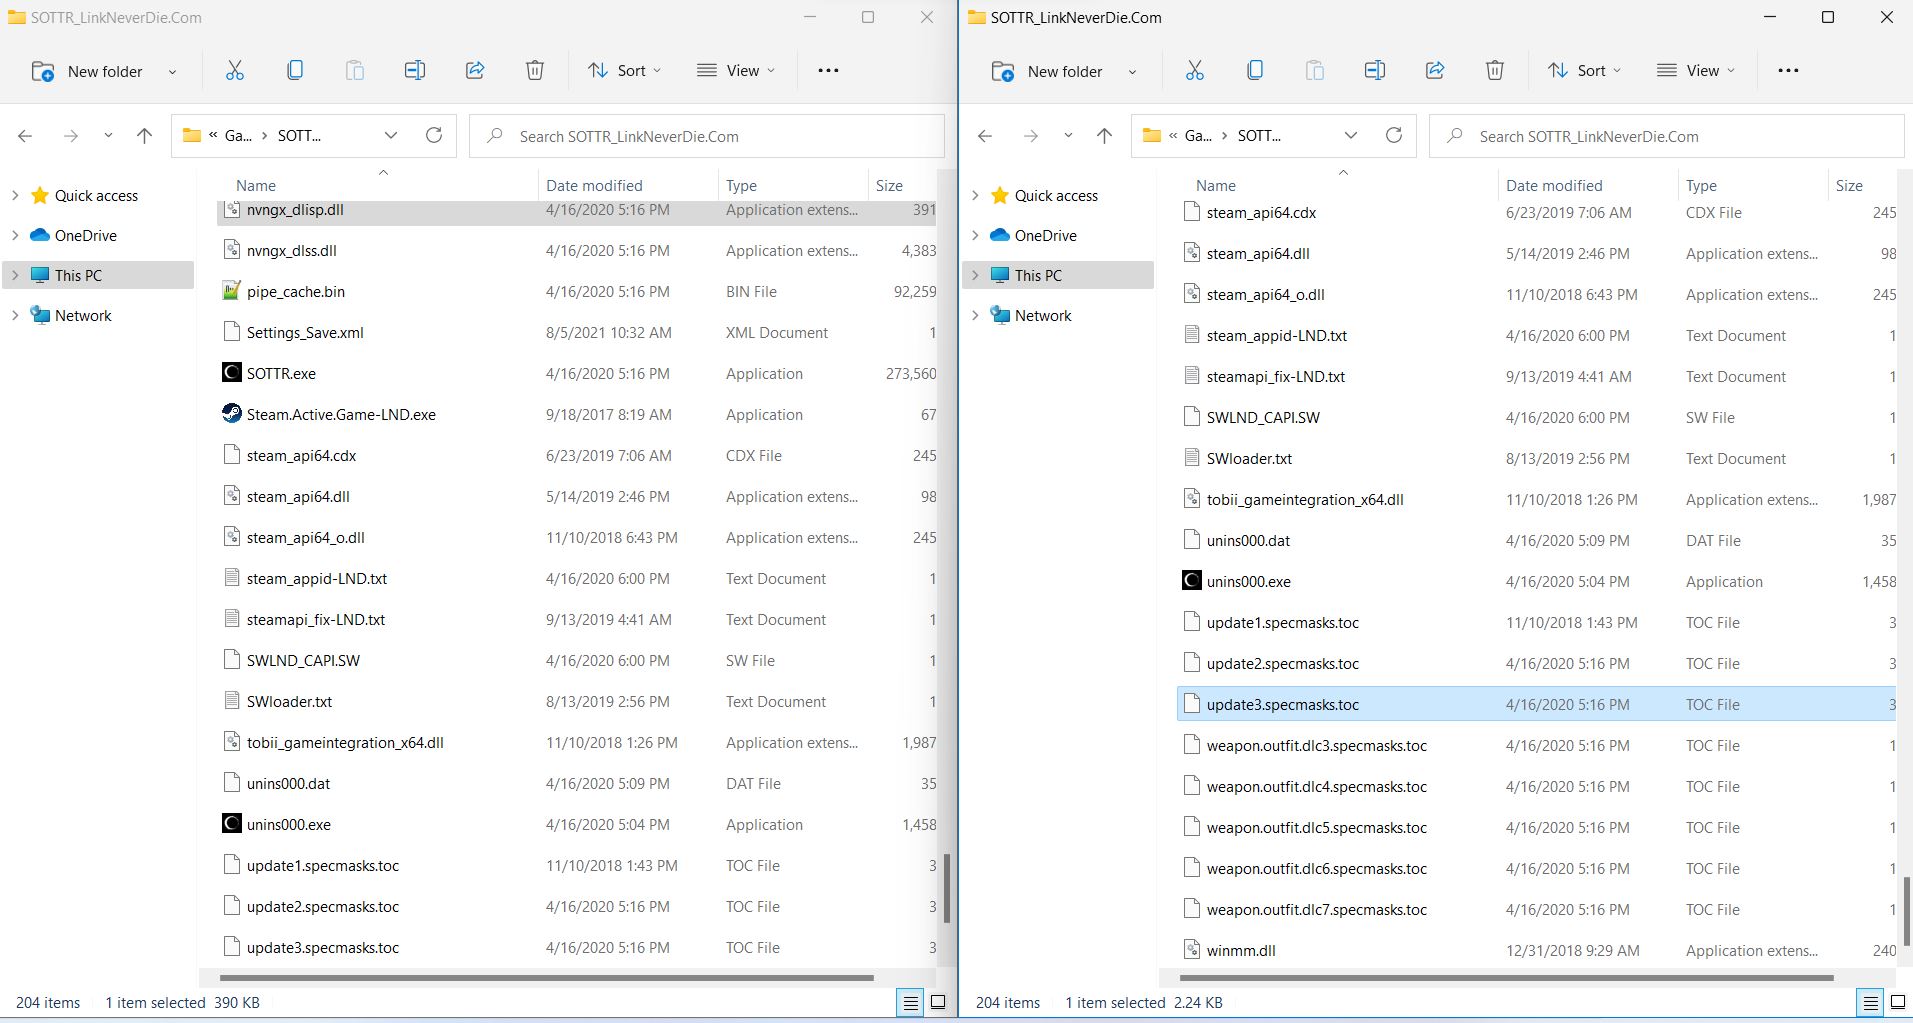
Task: Sort by Date modified column in left window
Action: (594, 186)
